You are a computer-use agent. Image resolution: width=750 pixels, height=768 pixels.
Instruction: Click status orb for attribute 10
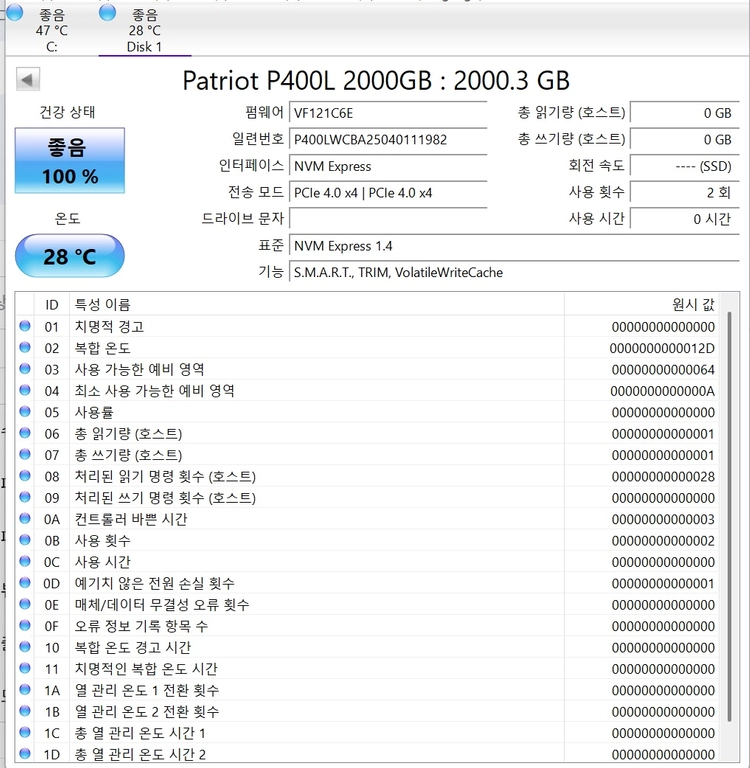(x=25, y=647)
